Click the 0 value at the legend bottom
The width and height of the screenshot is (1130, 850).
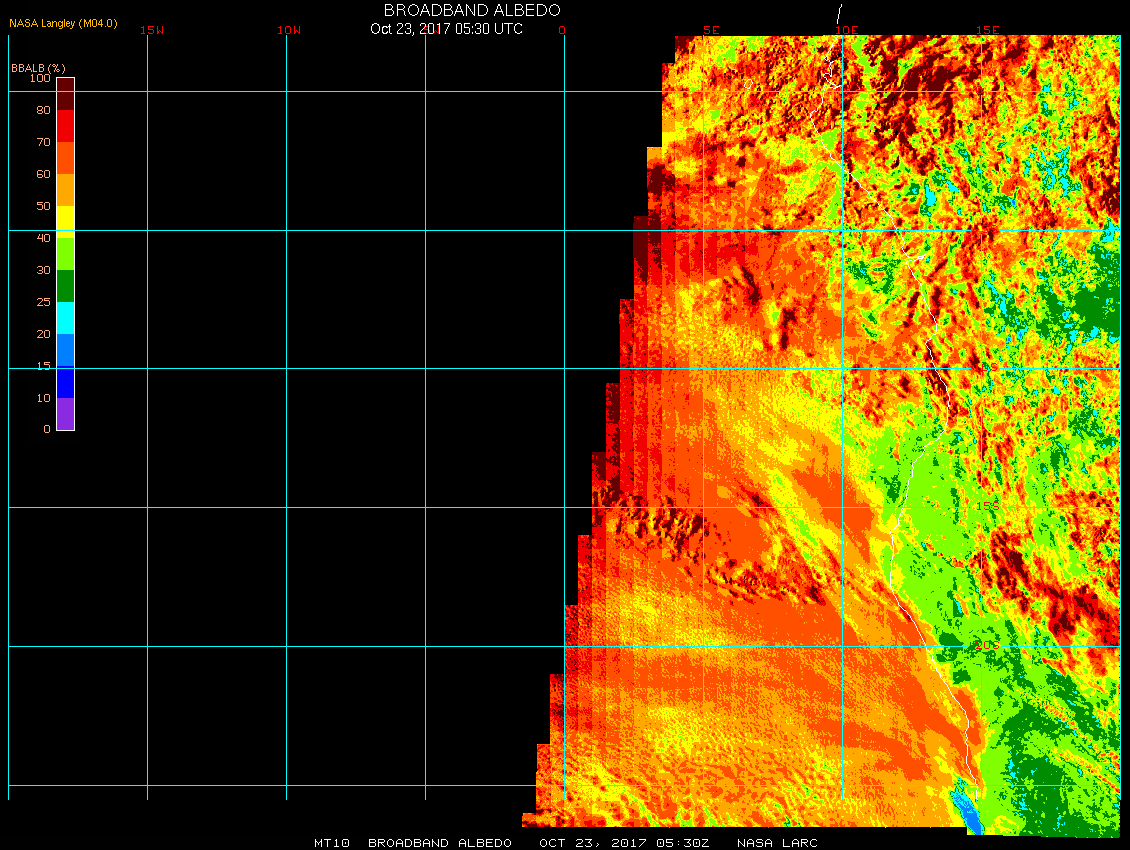click(46, 430)
